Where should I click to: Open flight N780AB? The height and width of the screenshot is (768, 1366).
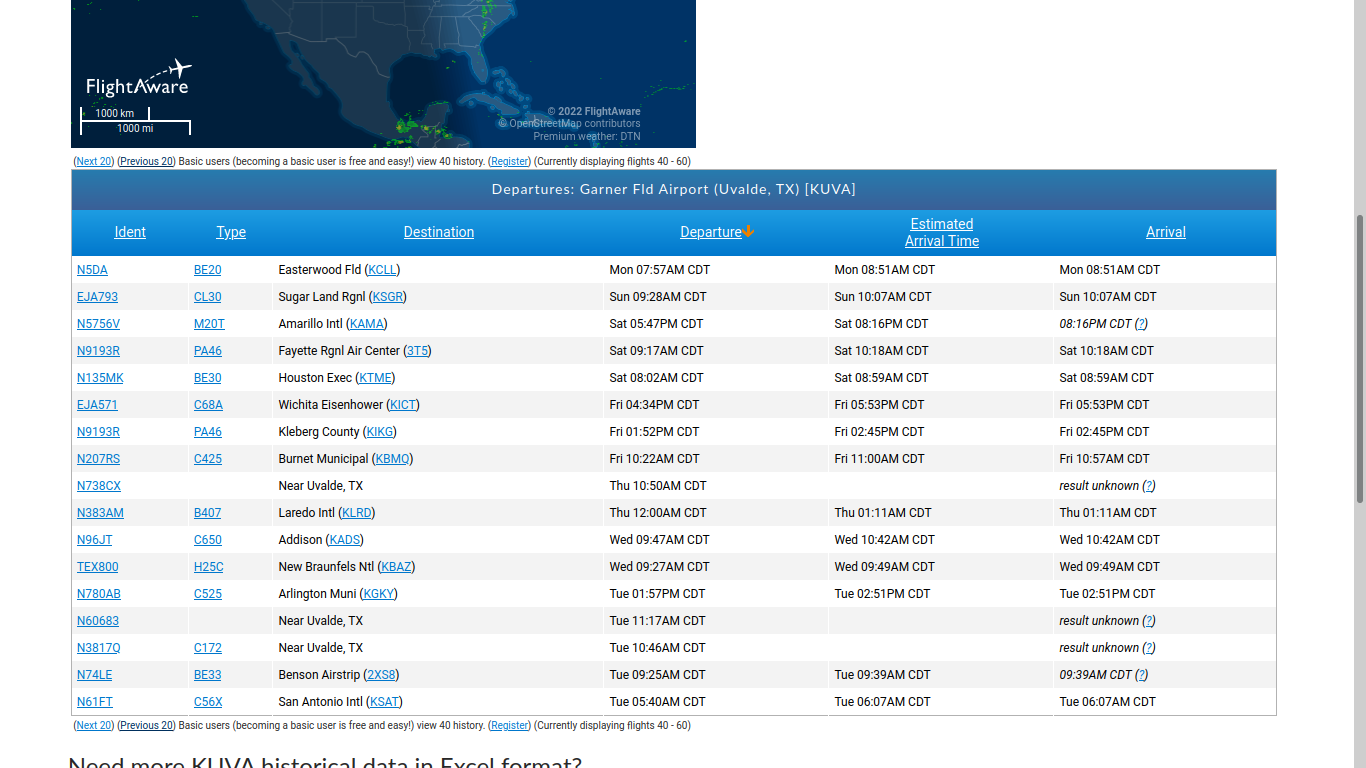(99, 594)
